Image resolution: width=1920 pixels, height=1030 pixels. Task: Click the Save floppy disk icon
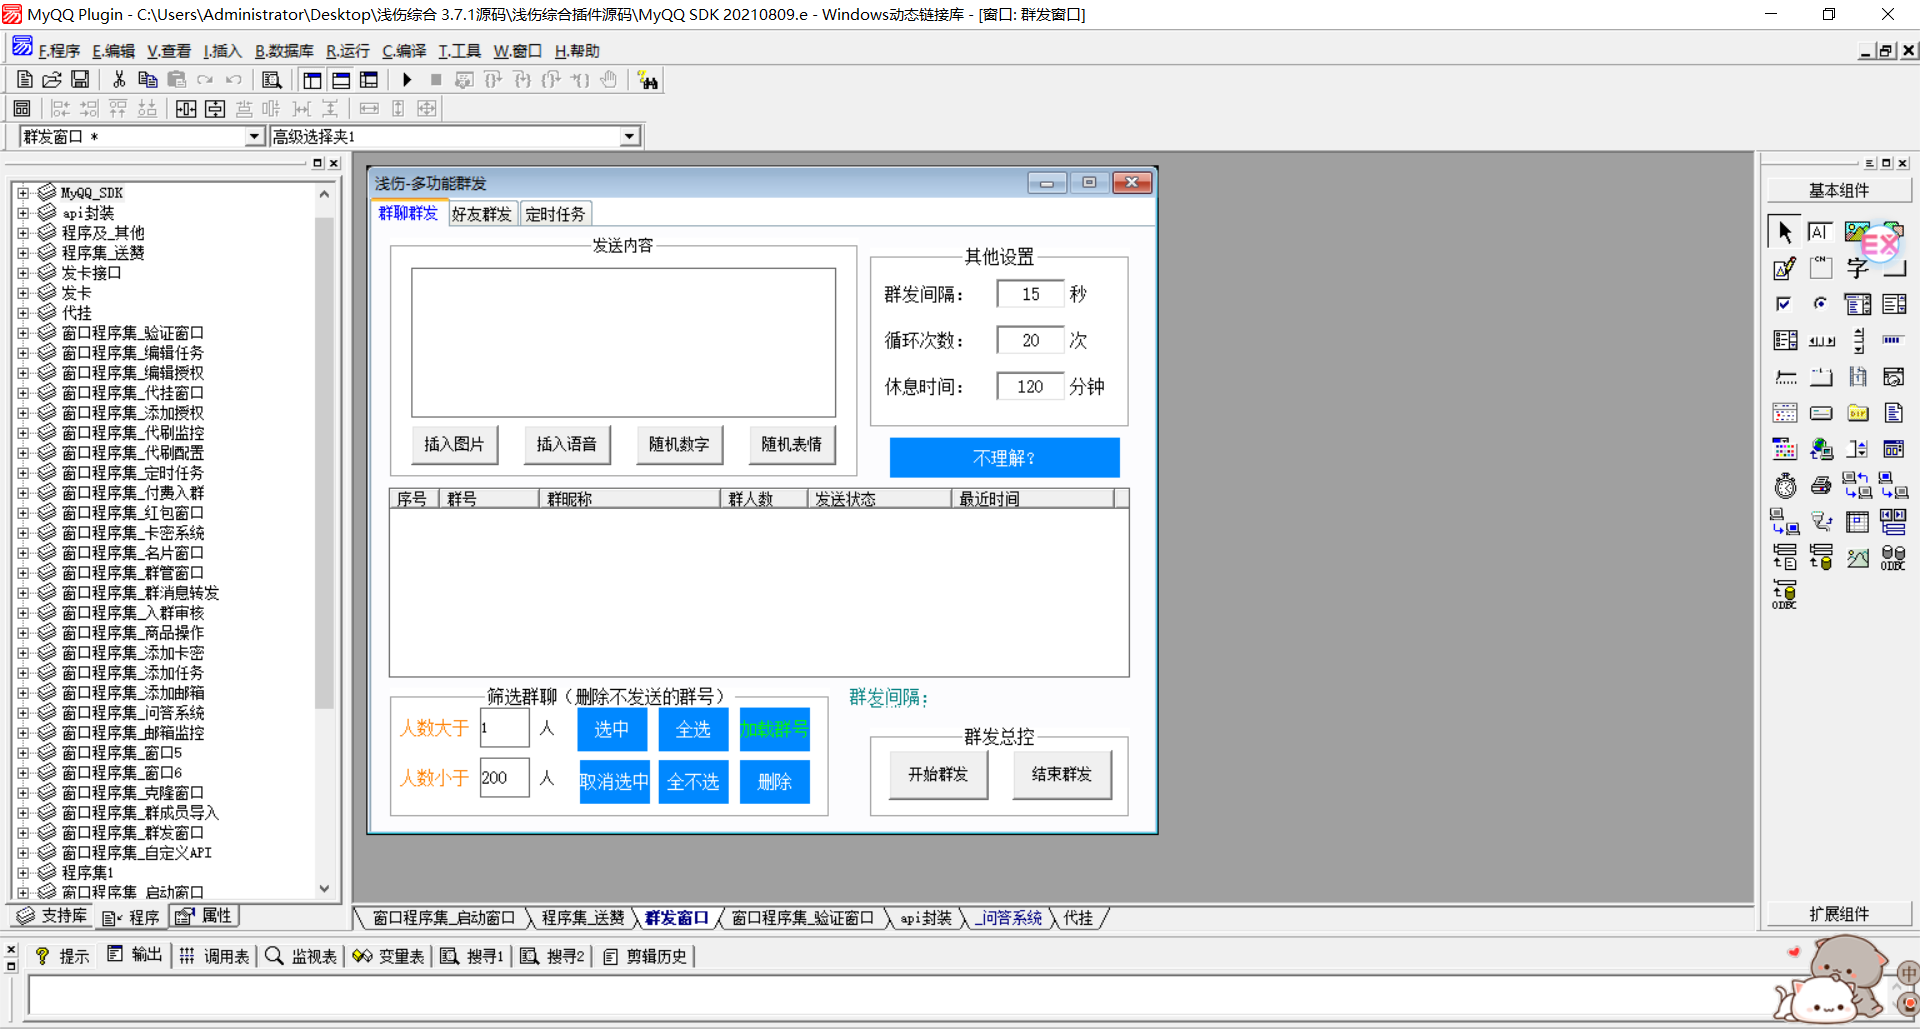click(x=80, y=80)
